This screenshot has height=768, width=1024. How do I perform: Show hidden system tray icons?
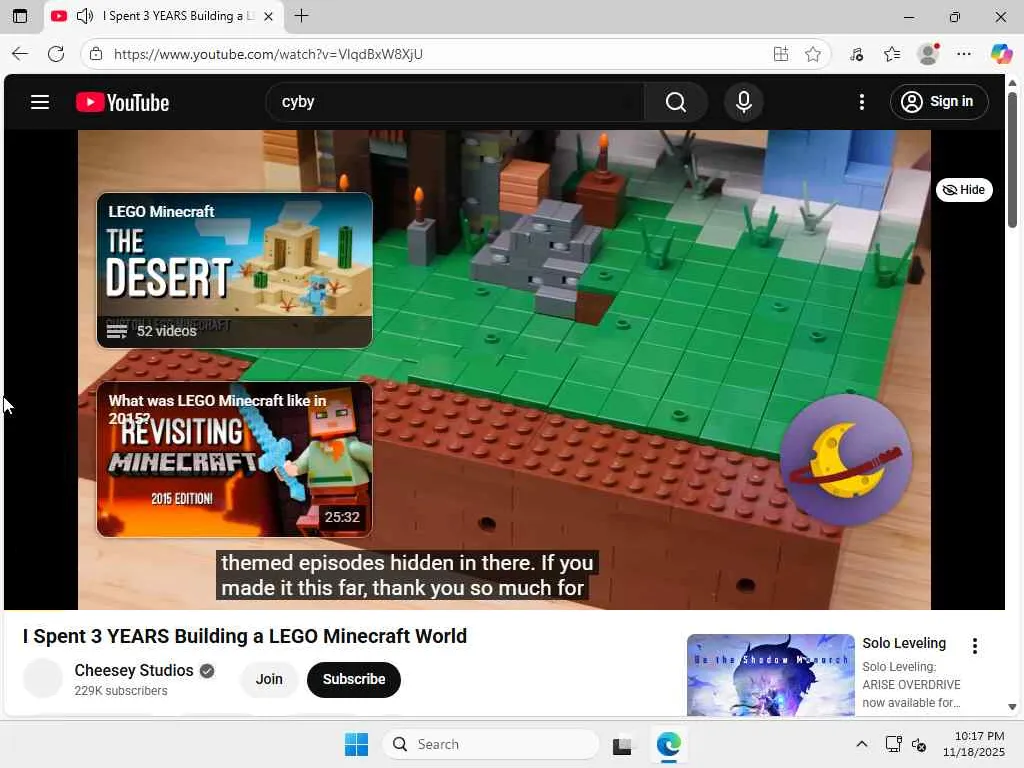[861, 744]
